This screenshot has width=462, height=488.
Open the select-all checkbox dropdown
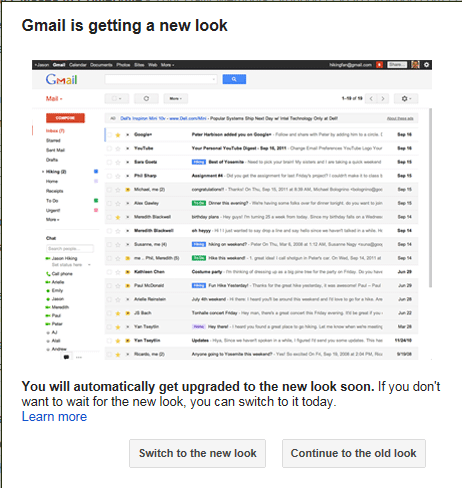click(x=117, y=99)
